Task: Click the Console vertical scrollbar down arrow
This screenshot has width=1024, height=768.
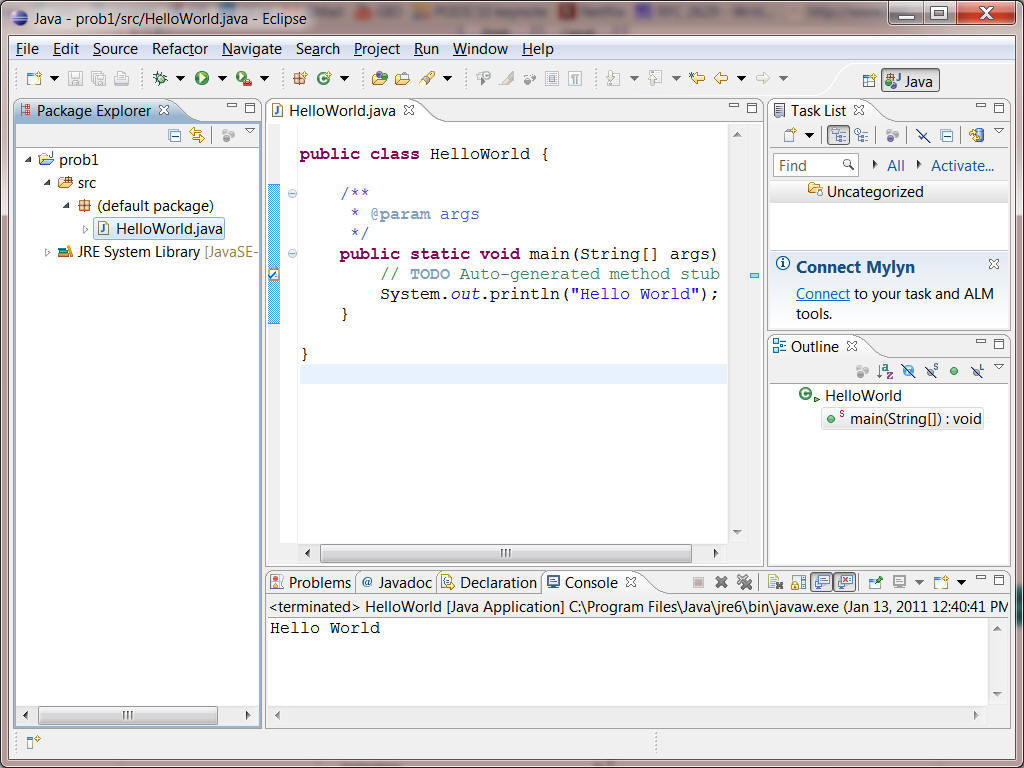Action: tap(997, 694)
